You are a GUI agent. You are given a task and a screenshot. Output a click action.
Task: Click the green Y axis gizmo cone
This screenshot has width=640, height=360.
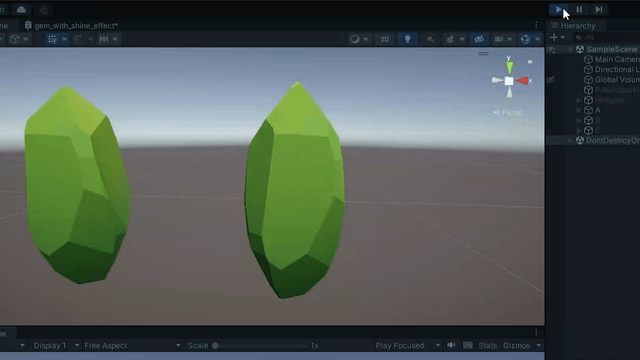click(509, 67)
